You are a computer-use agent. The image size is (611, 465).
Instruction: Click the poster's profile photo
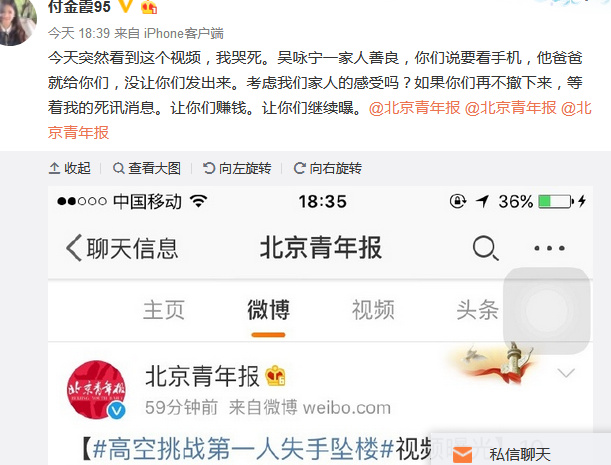click(x=18, y=21)
